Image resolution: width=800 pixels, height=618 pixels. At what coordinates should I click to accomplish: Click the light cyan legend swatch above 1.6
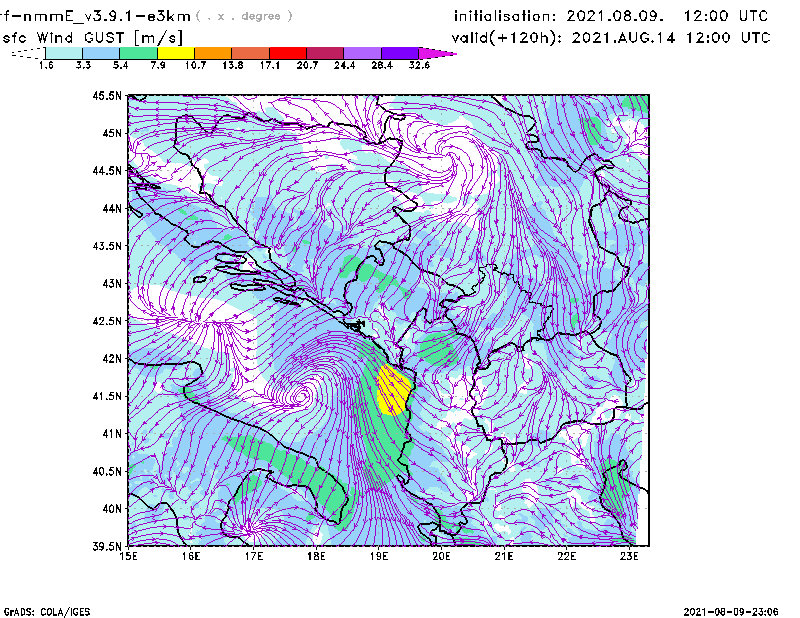[x=64, y=53]
